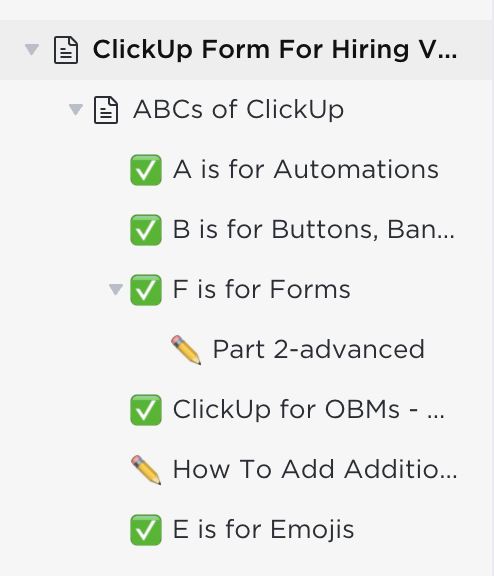Open the Part 2-advanced subpage

tap(319, 349)
